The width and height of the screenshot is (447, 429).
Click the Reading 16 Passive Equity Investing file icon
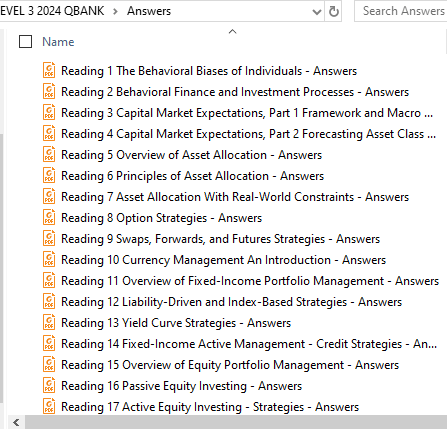[x=49, y=385]
